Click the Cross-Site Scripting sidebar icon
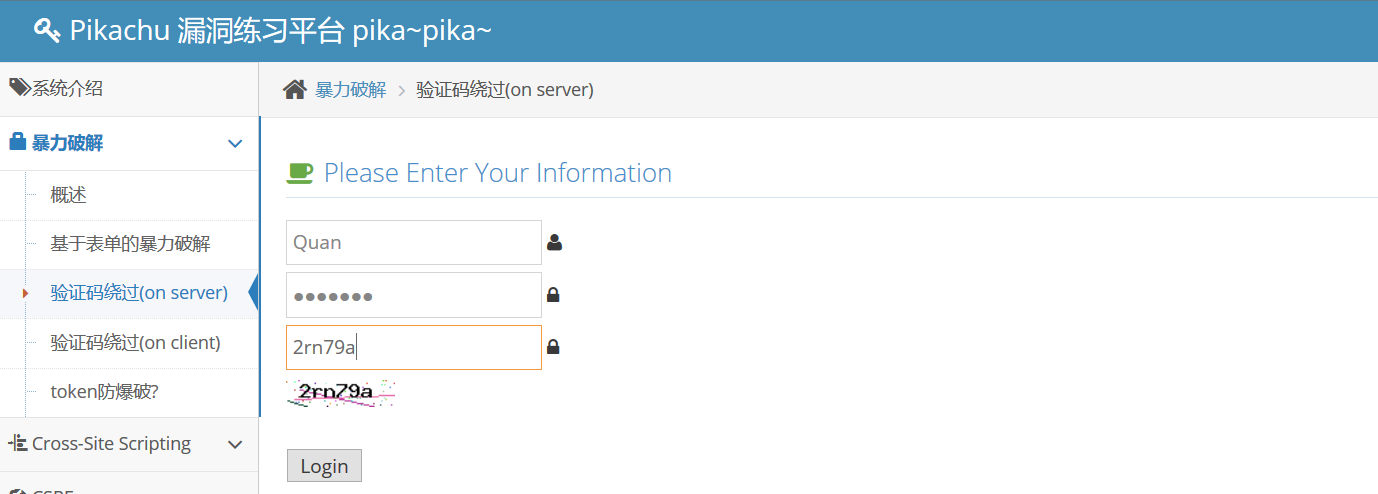1378x494 pixels. tap(18, 443)
